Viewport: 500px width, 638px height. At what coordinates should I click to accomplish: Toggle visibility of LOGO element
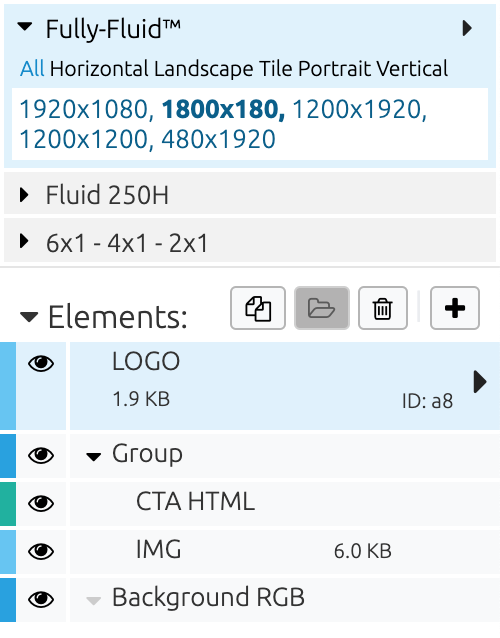click(x=41, y=363)
